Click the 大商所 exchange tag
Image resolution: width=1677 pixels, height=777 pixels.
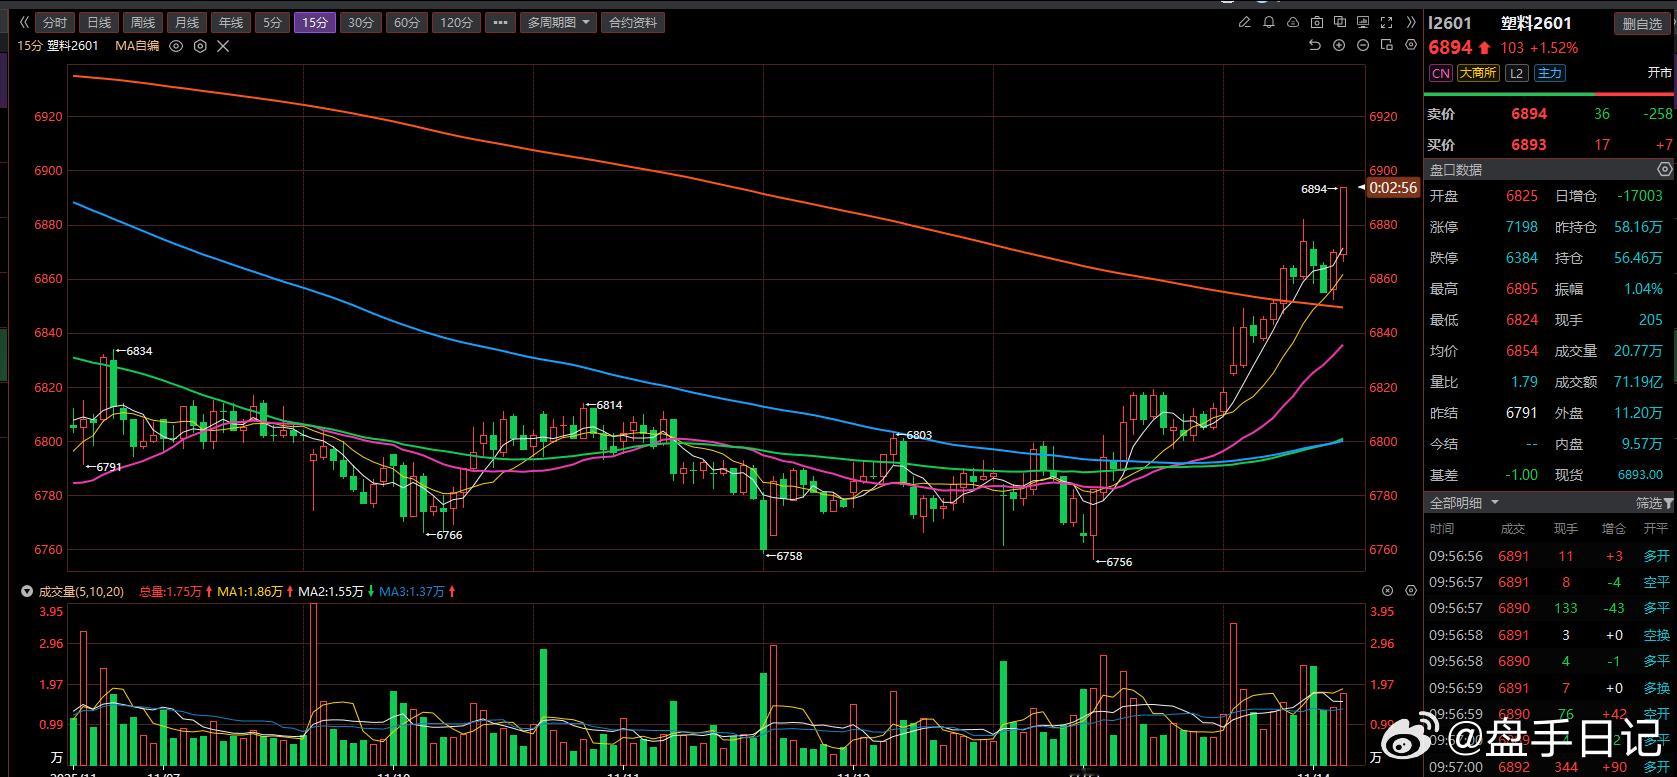(x=1477, y=73)
